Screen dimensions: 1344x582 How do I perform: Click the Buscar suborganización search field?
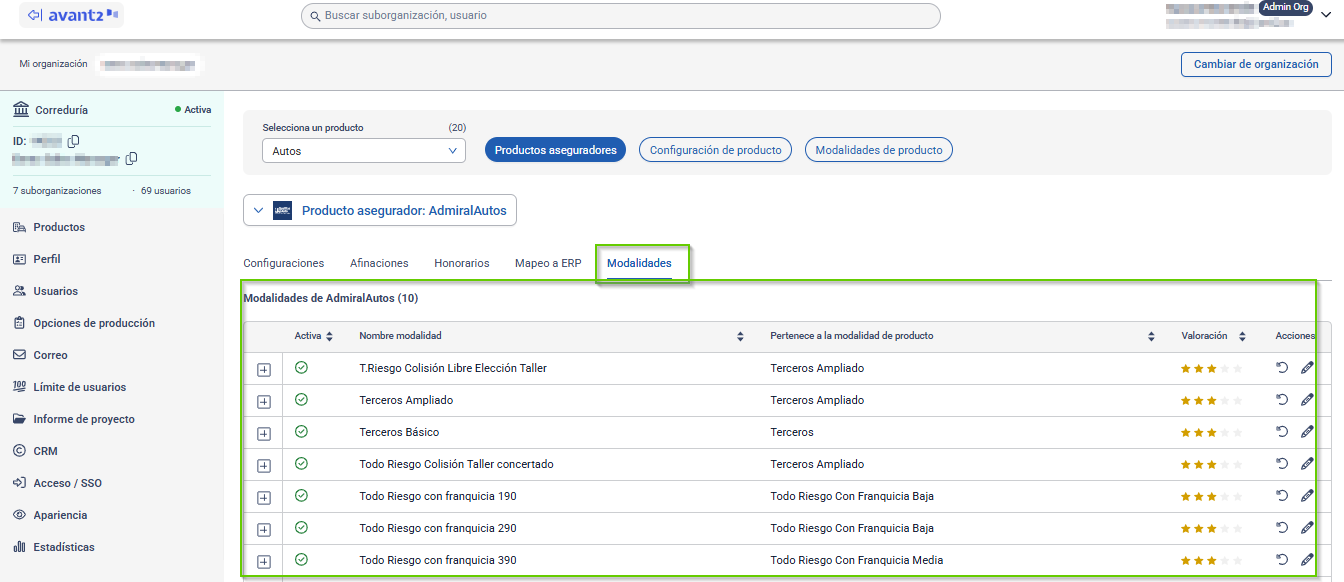pos(621,16)
